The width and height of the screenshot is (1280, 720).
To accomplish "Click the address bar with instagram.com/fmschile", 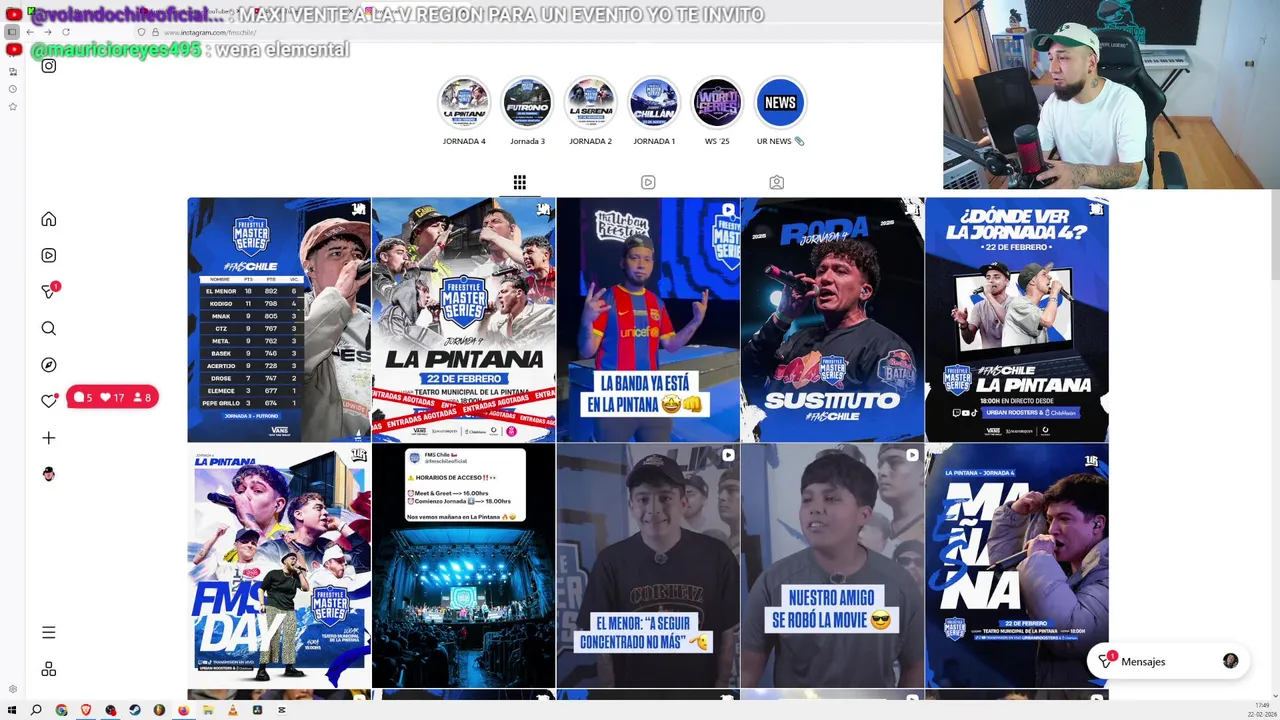I will tap(540, 32).
